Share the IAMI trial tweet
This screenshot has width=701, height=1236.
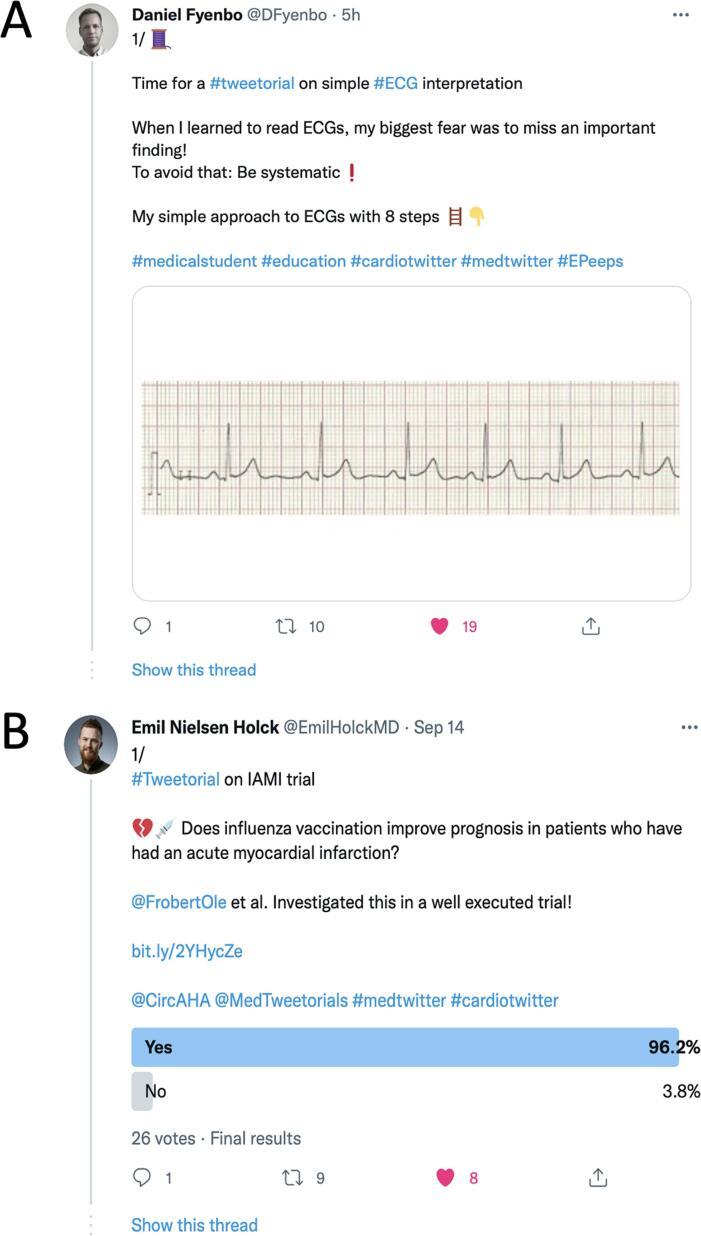coord(597,1178)
